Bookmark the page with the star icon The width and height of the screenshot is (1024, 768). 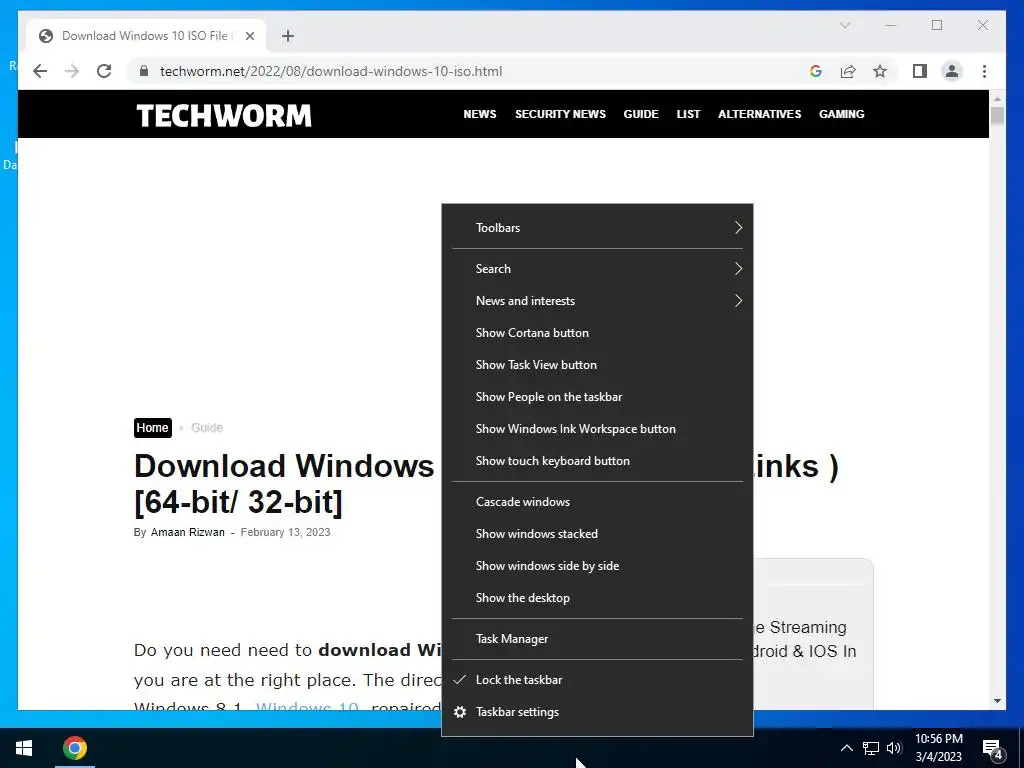880,71
